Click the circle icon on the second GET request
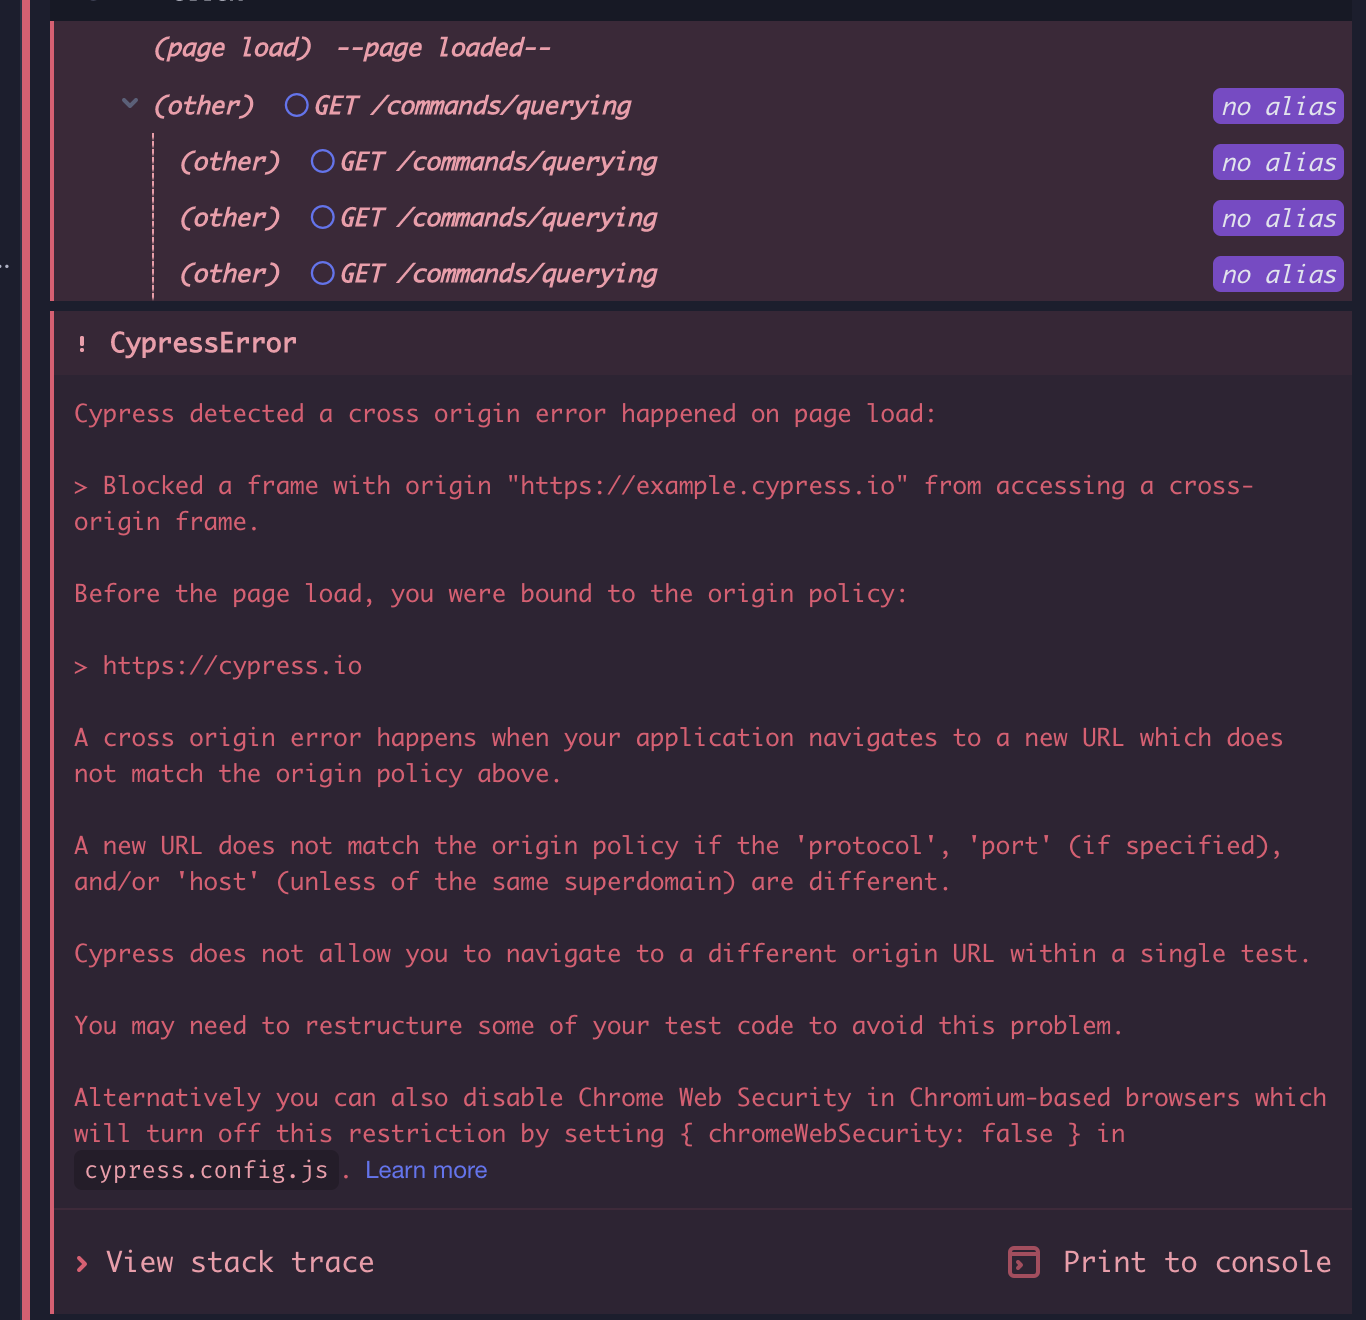This screenshot has height=1320, width=1366. pyautogui.click(x=321, y=161)
